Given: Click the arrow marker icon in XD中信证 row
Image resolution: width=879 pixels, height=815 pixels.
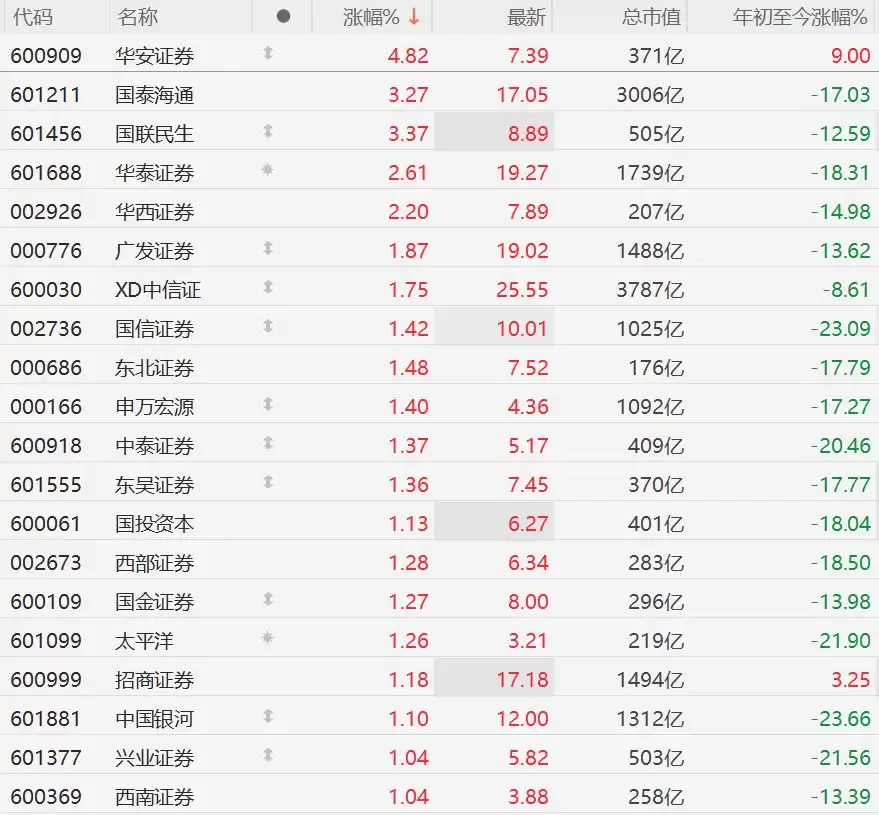Looking at the screenshot, I should point(268,286).
